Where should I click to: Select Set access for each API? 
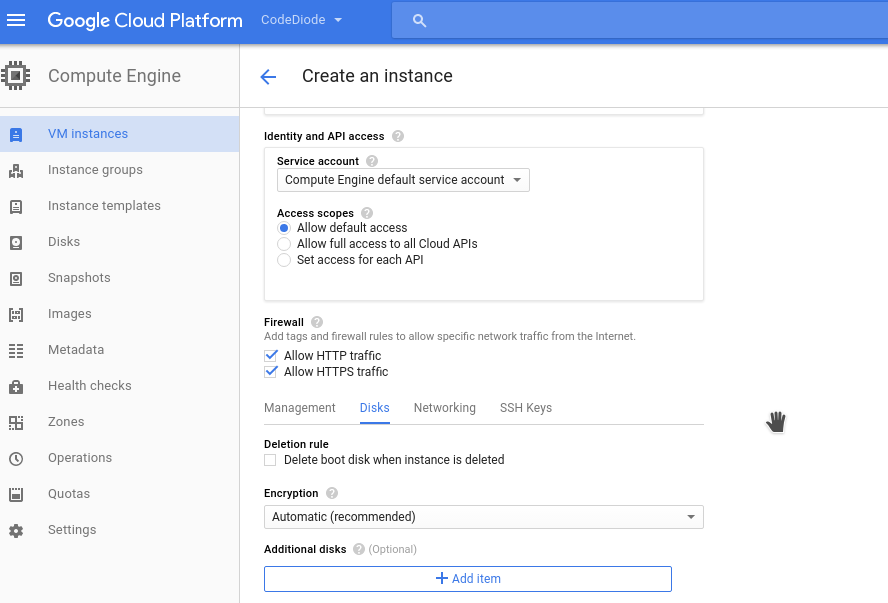coord(284,260)
